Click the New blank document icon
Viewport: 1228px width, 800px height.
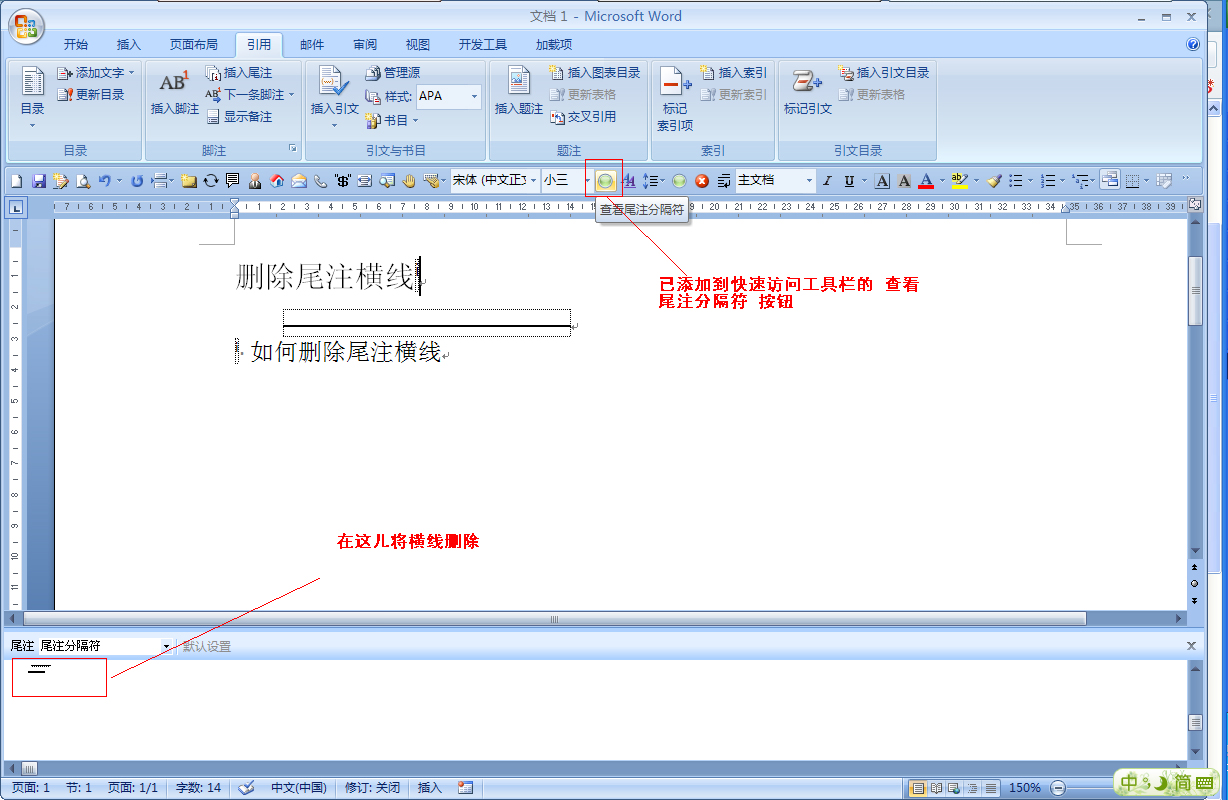tap(17, 181)
